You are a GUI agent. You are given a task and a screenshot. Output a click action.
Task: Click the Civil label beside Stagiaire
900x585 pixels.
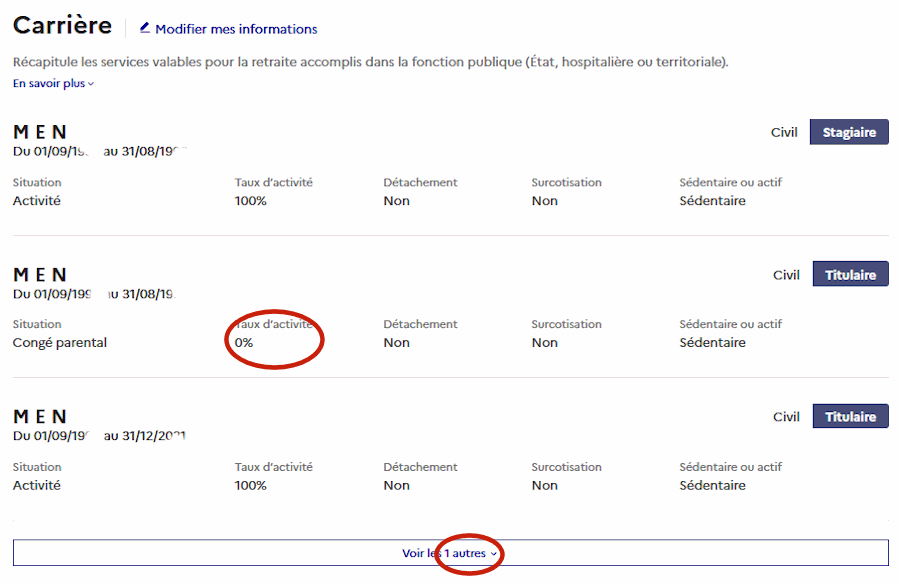pyautogui.click(x=784, y=132)
